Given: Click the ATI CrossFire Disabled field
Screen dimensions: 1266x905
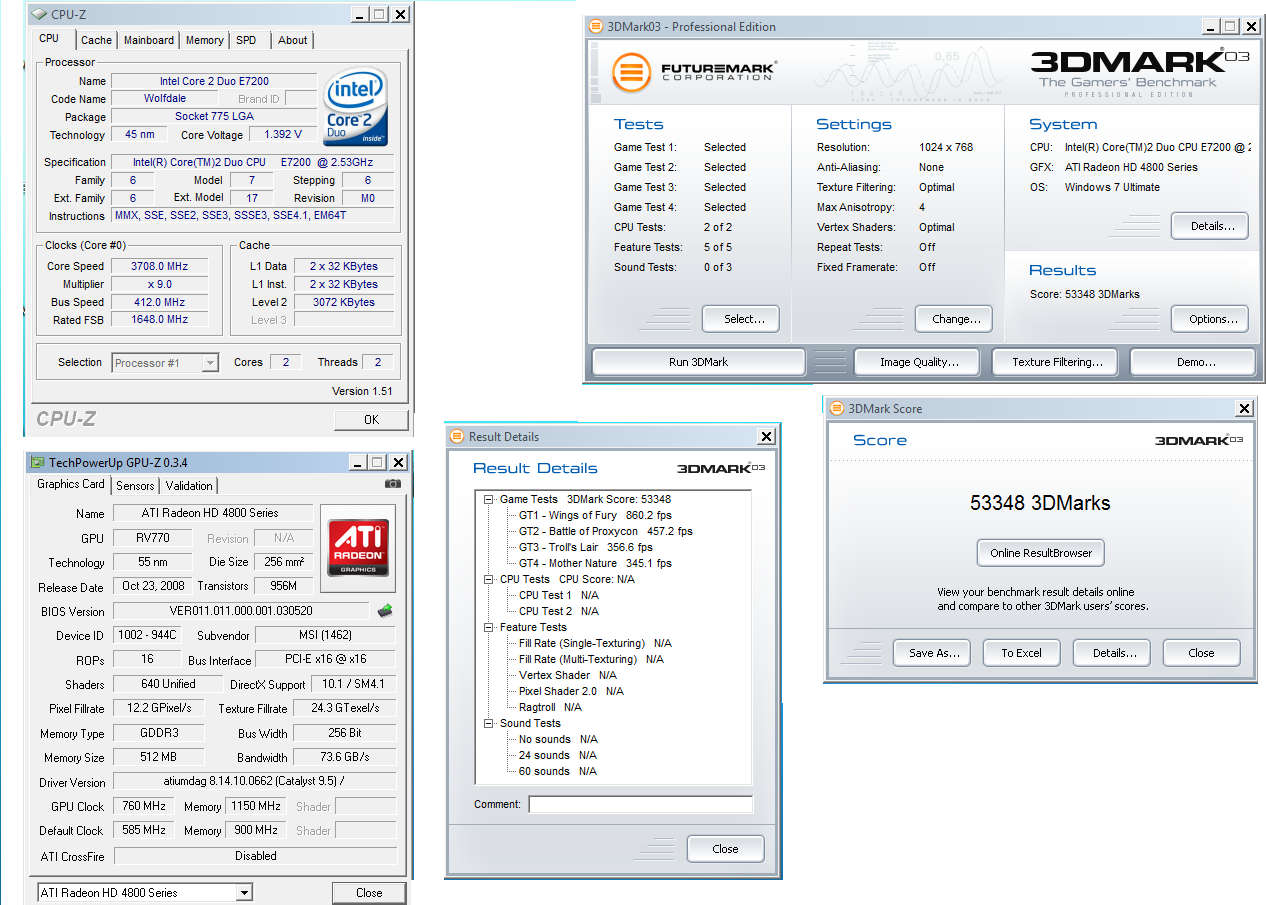Looking at the screenshot, I should [255, 856].
